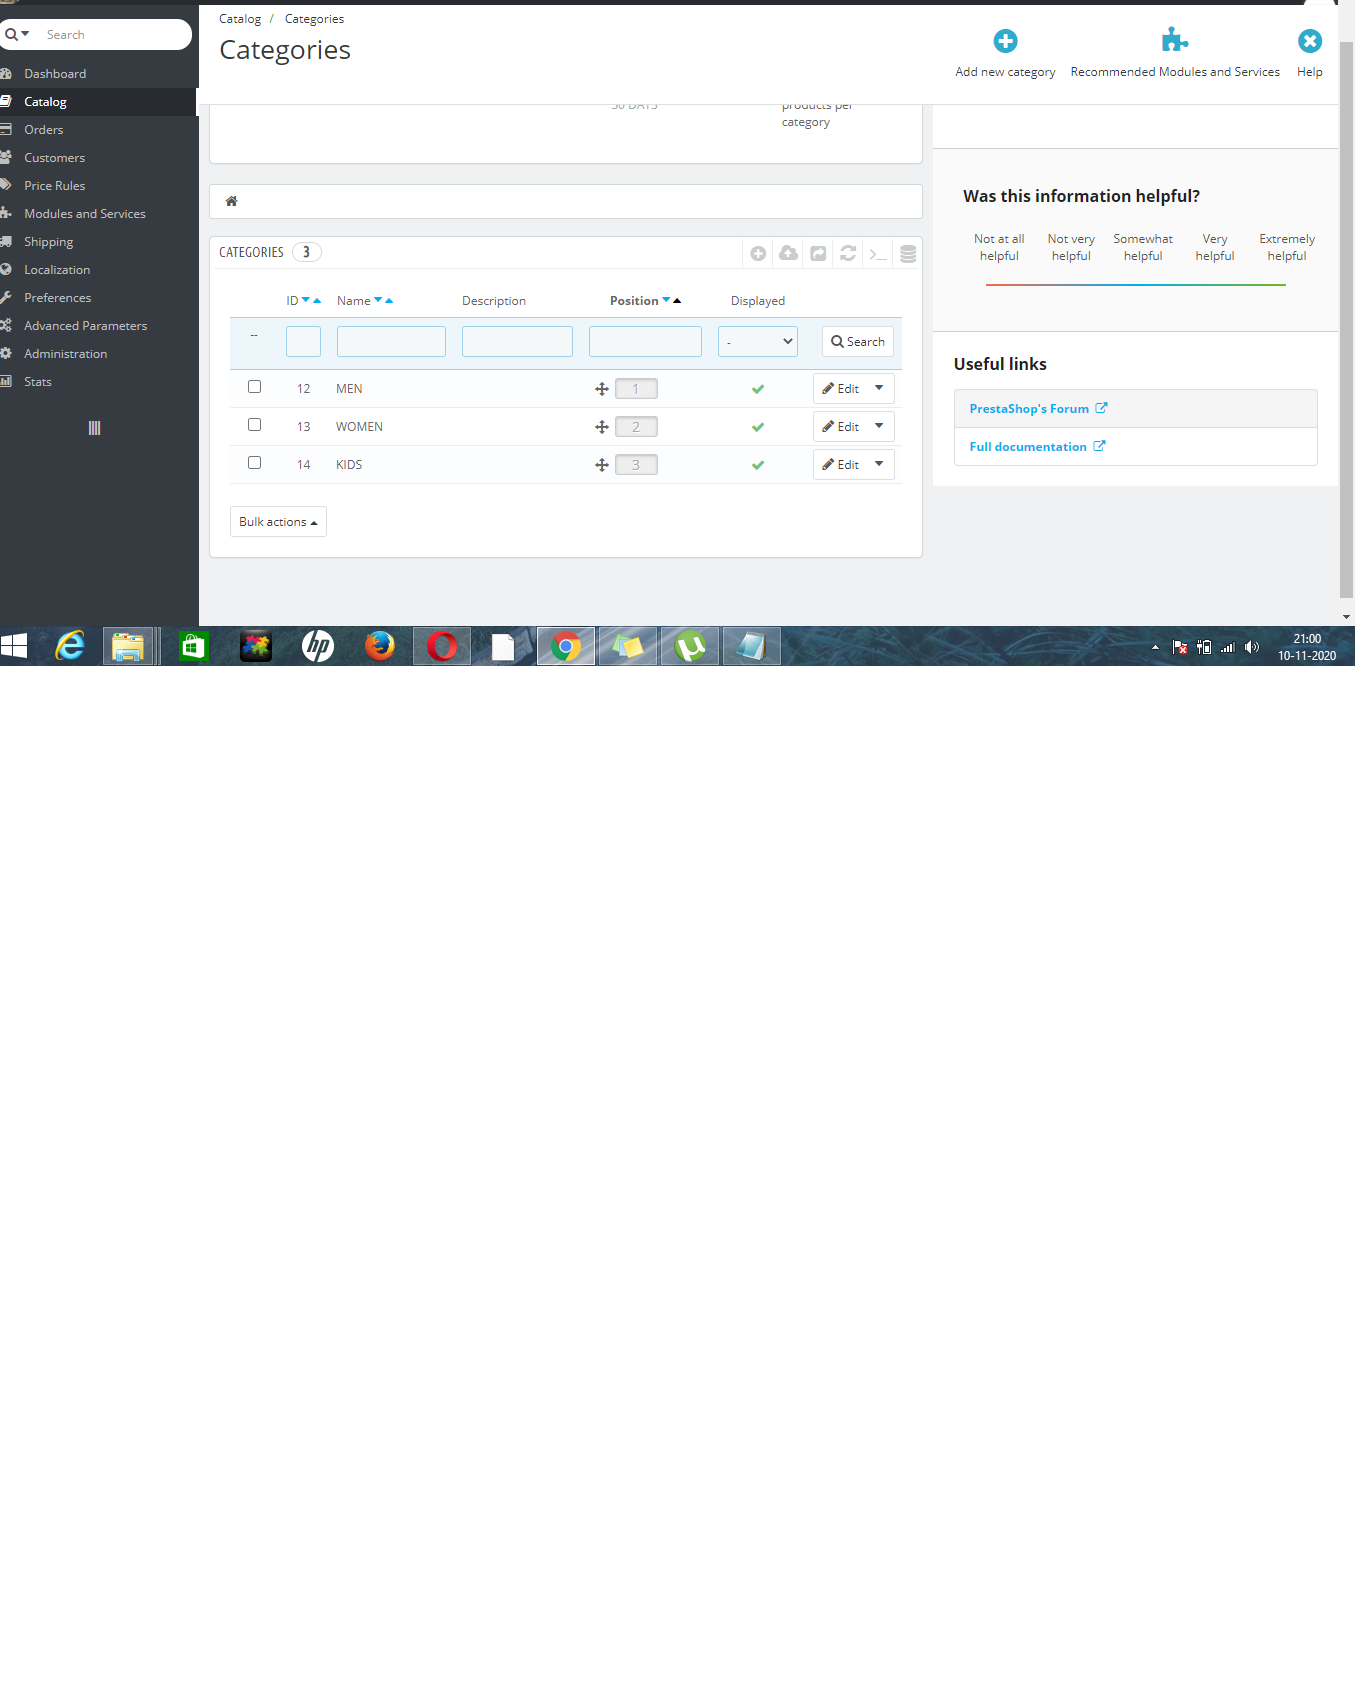This screenshot has height=1692, width=1366.
Task: Click the Name filter input field
Action: click(x=391, y=342)
